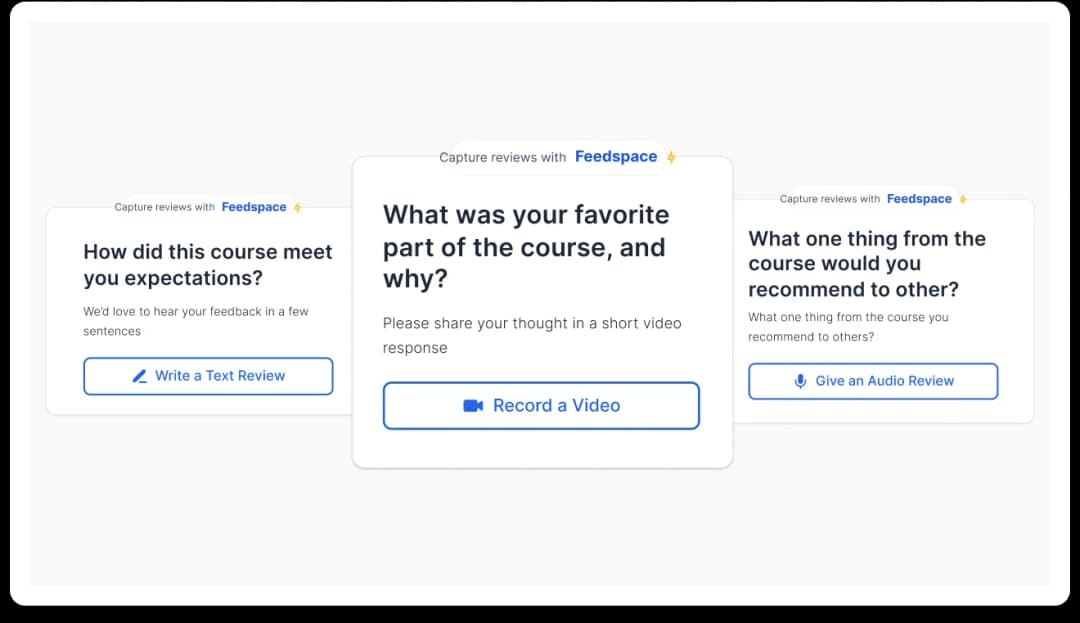This screenshot has height=623, width=1080.
Task: Click the Feedspace wordmark on the right card
Action: coord(919,198)
